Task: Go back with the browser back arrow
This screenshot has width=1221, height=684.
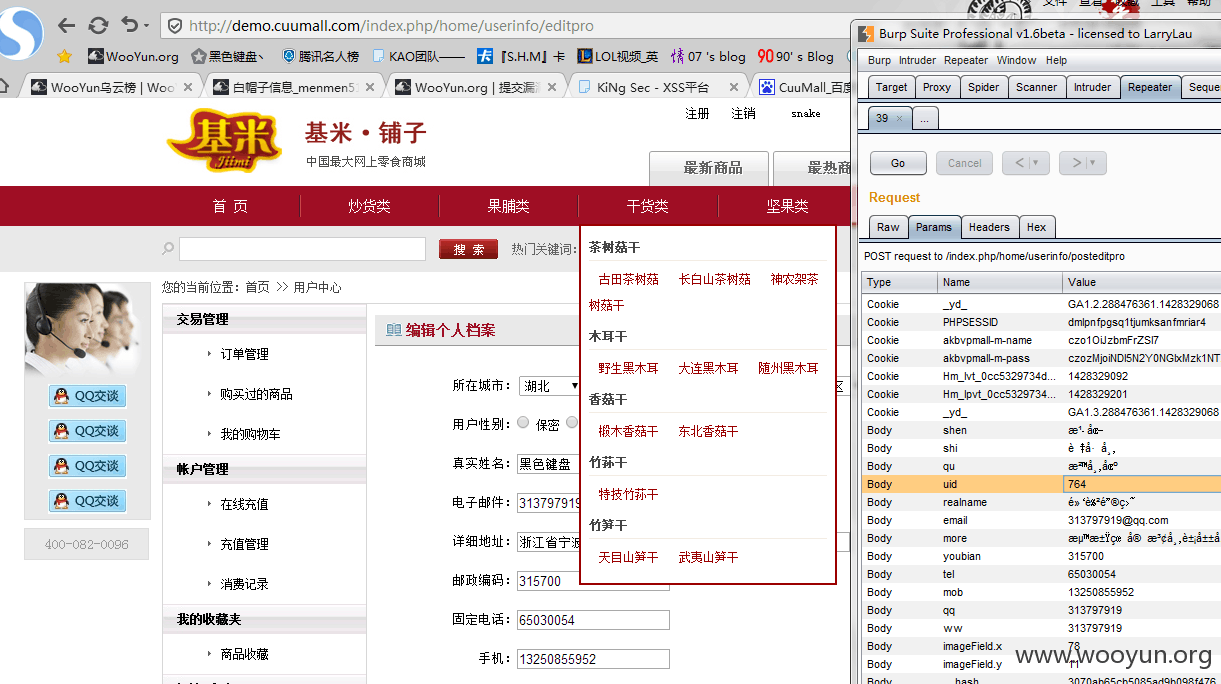Action: click(66, 25)
